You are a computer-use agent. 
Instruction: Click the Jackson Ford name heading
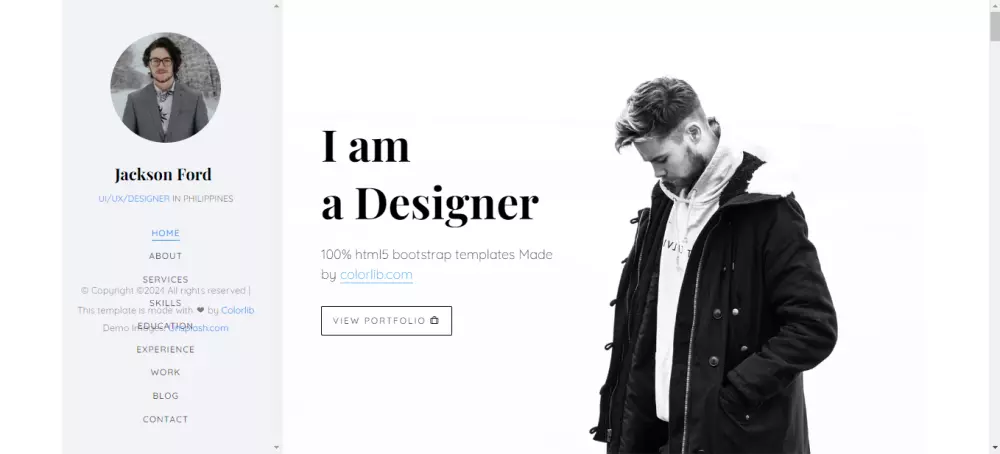click(163, 174)
